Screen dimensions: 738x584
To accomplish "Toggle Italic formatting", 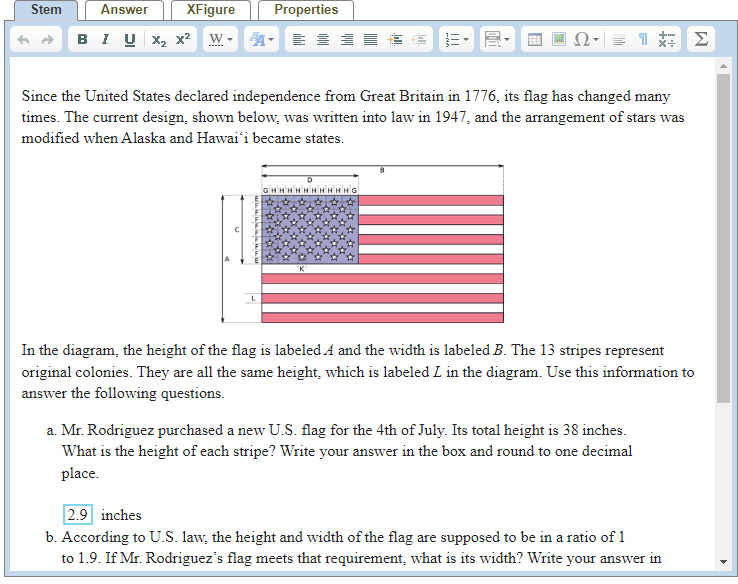I will coord(105,39).
